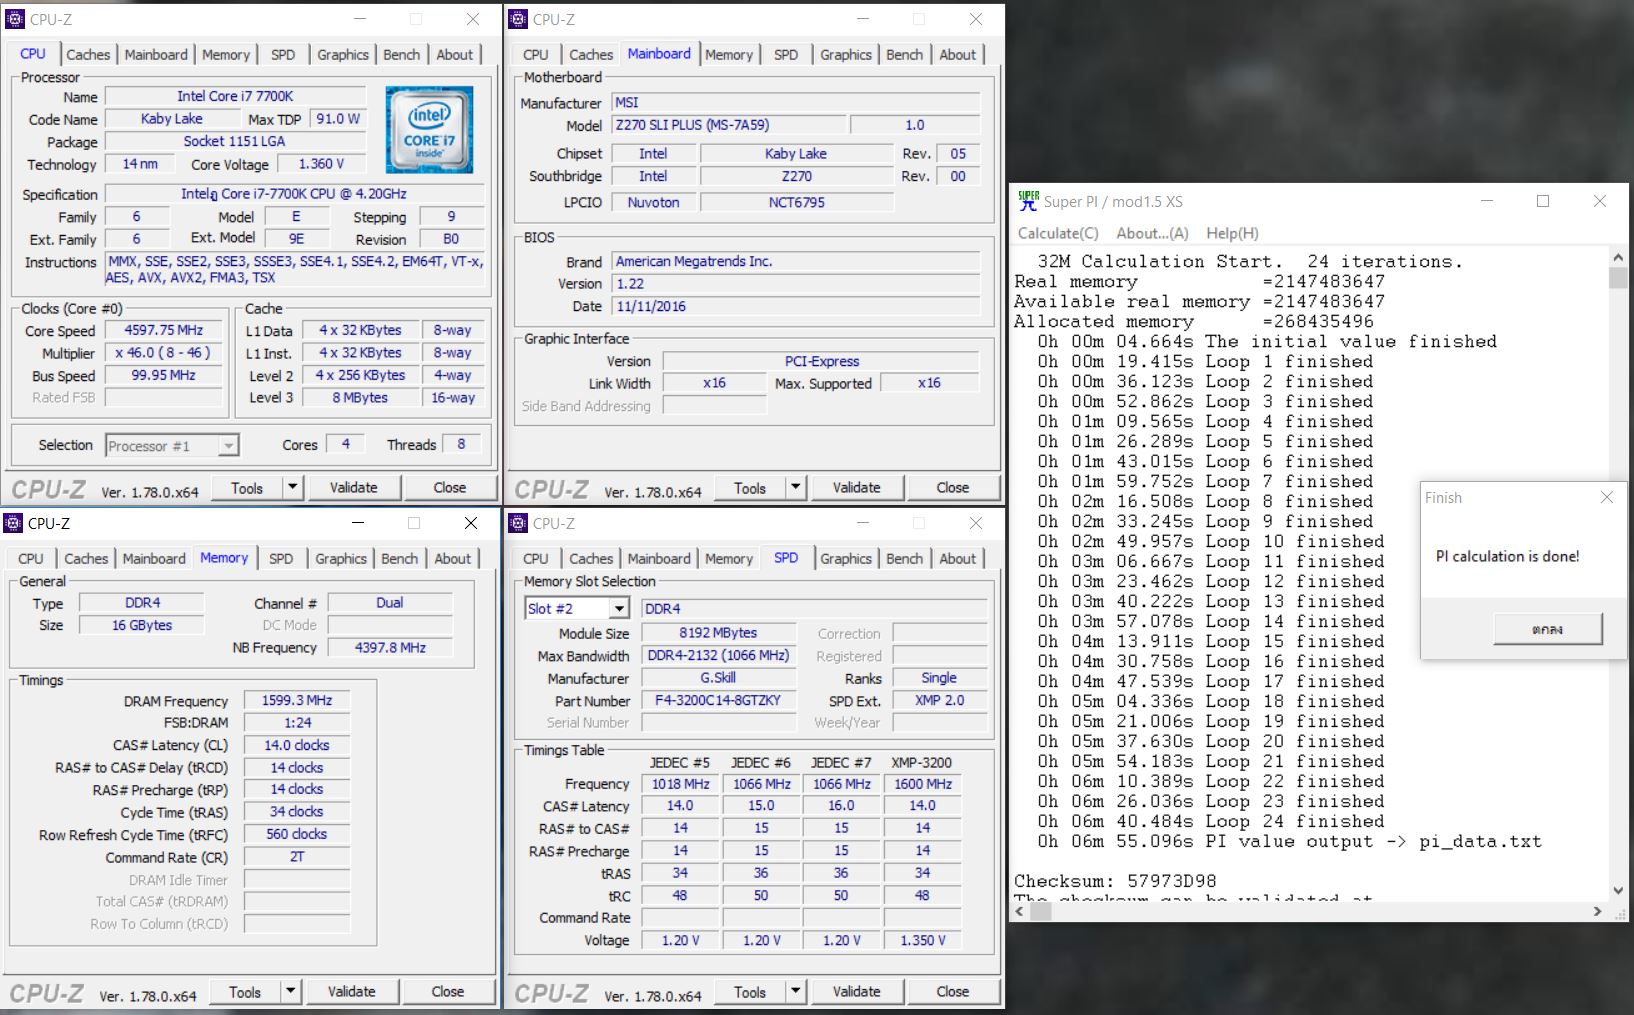Select Graphics tab in Mainboard window

coord(845,55)
